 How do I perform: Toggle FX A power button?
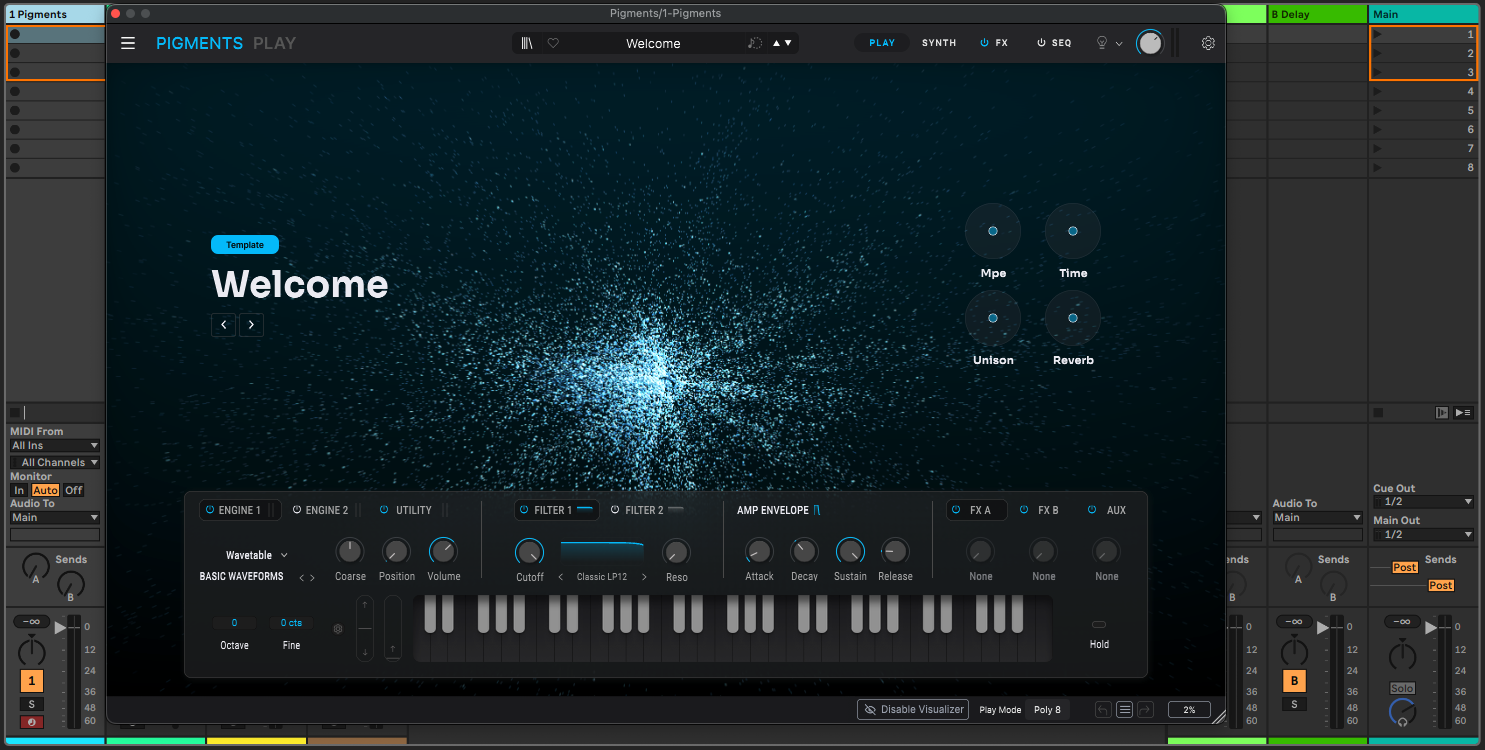click(957, 510)
